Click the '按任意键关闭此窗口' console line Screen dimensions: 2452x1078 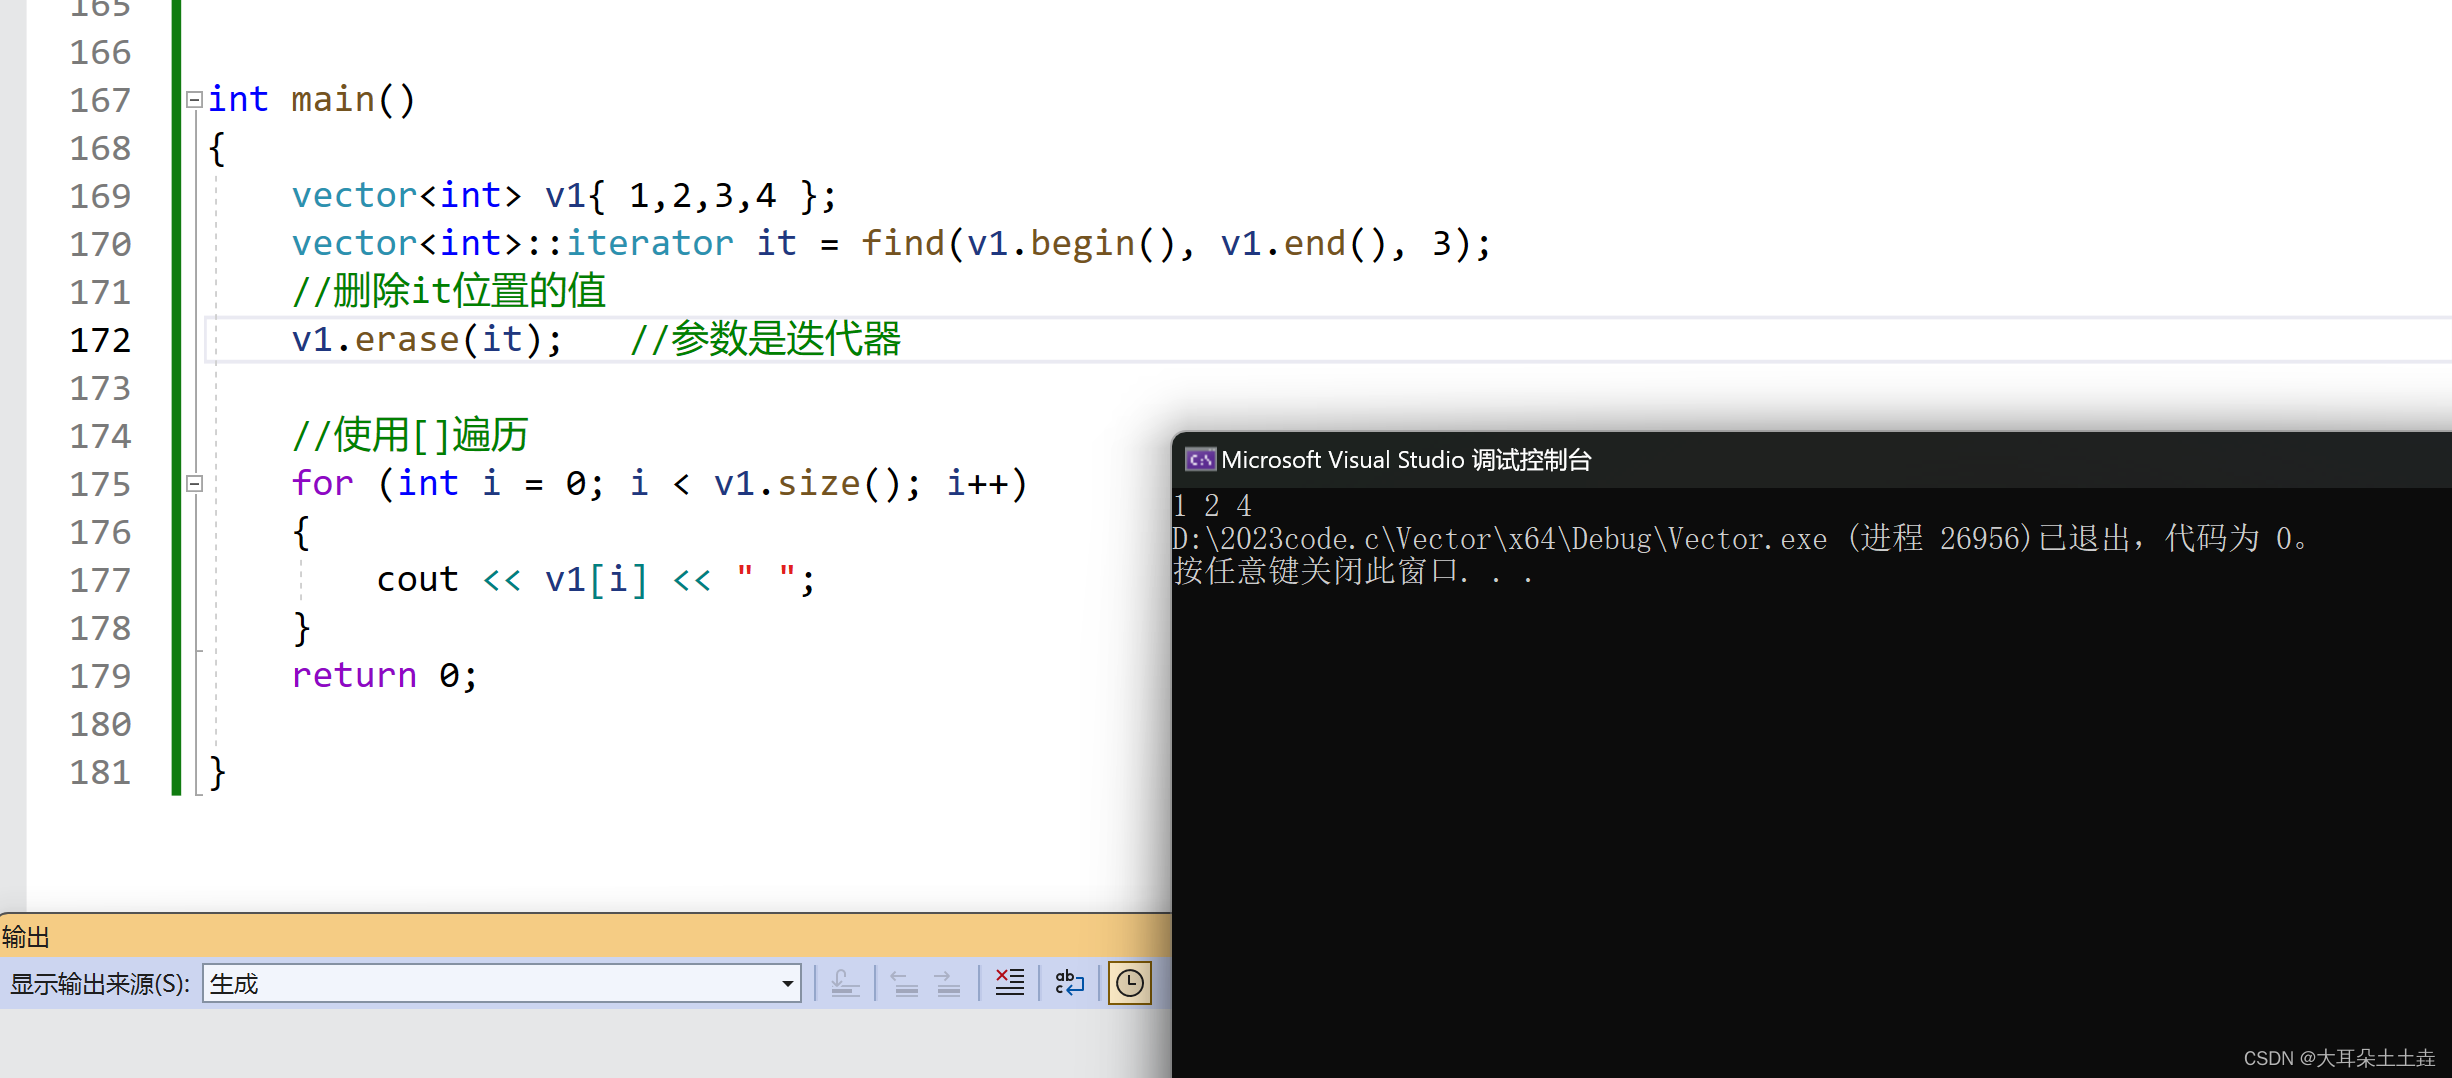point(1353,571)
